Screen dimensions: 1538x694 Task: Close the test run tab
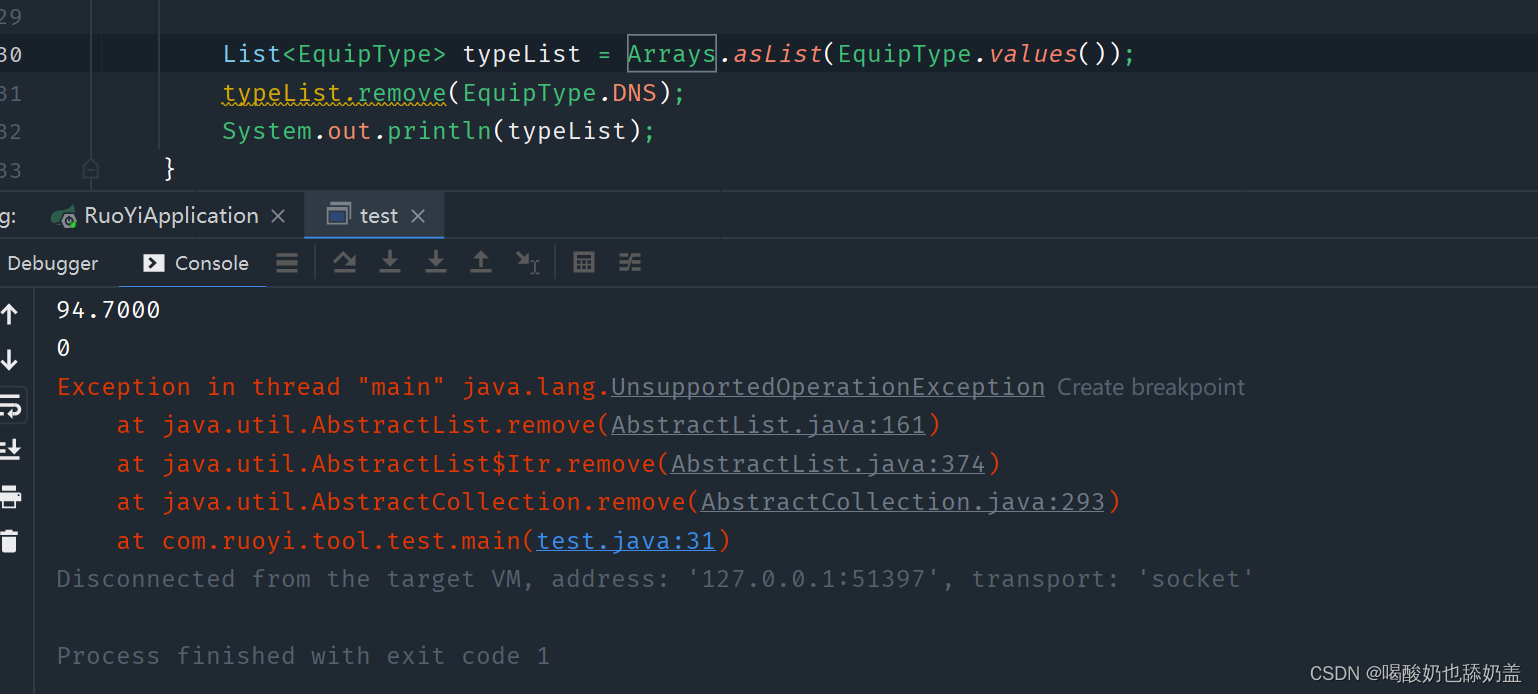click(x=419, y=214)
